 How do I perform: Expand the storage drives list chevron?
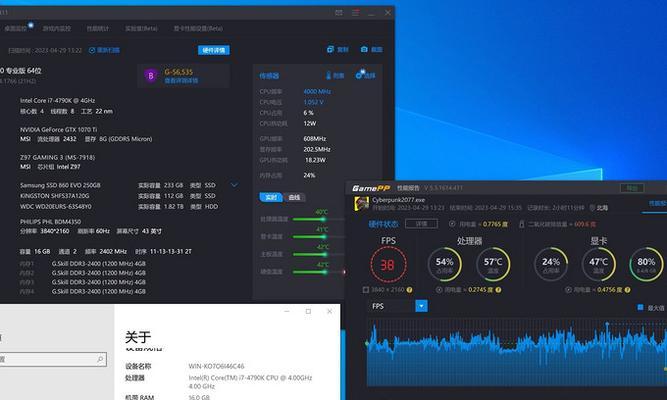[x=234, y=185]
